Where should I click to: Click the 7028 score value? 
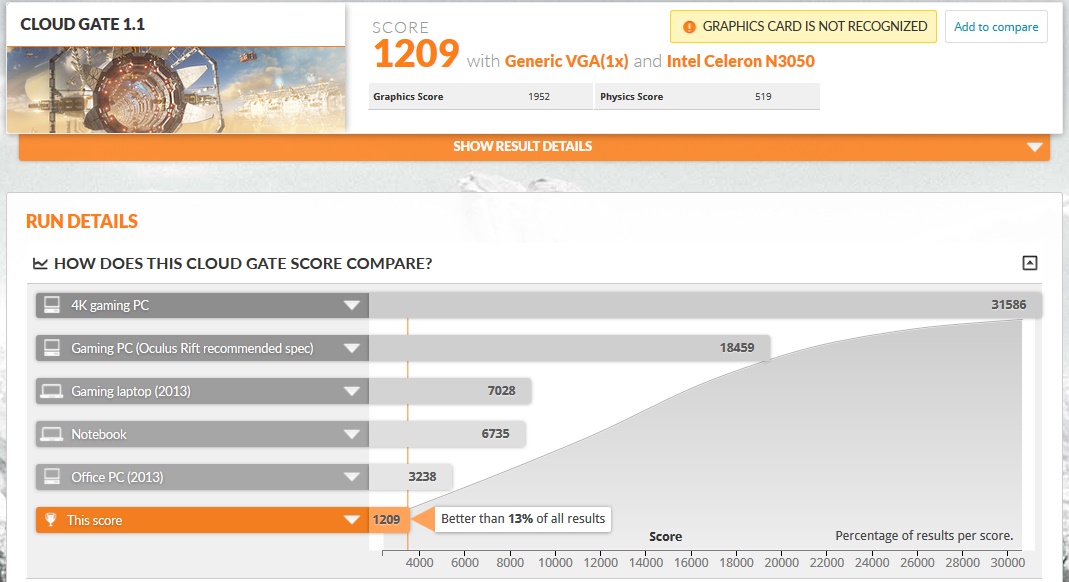tap(501, 390)
